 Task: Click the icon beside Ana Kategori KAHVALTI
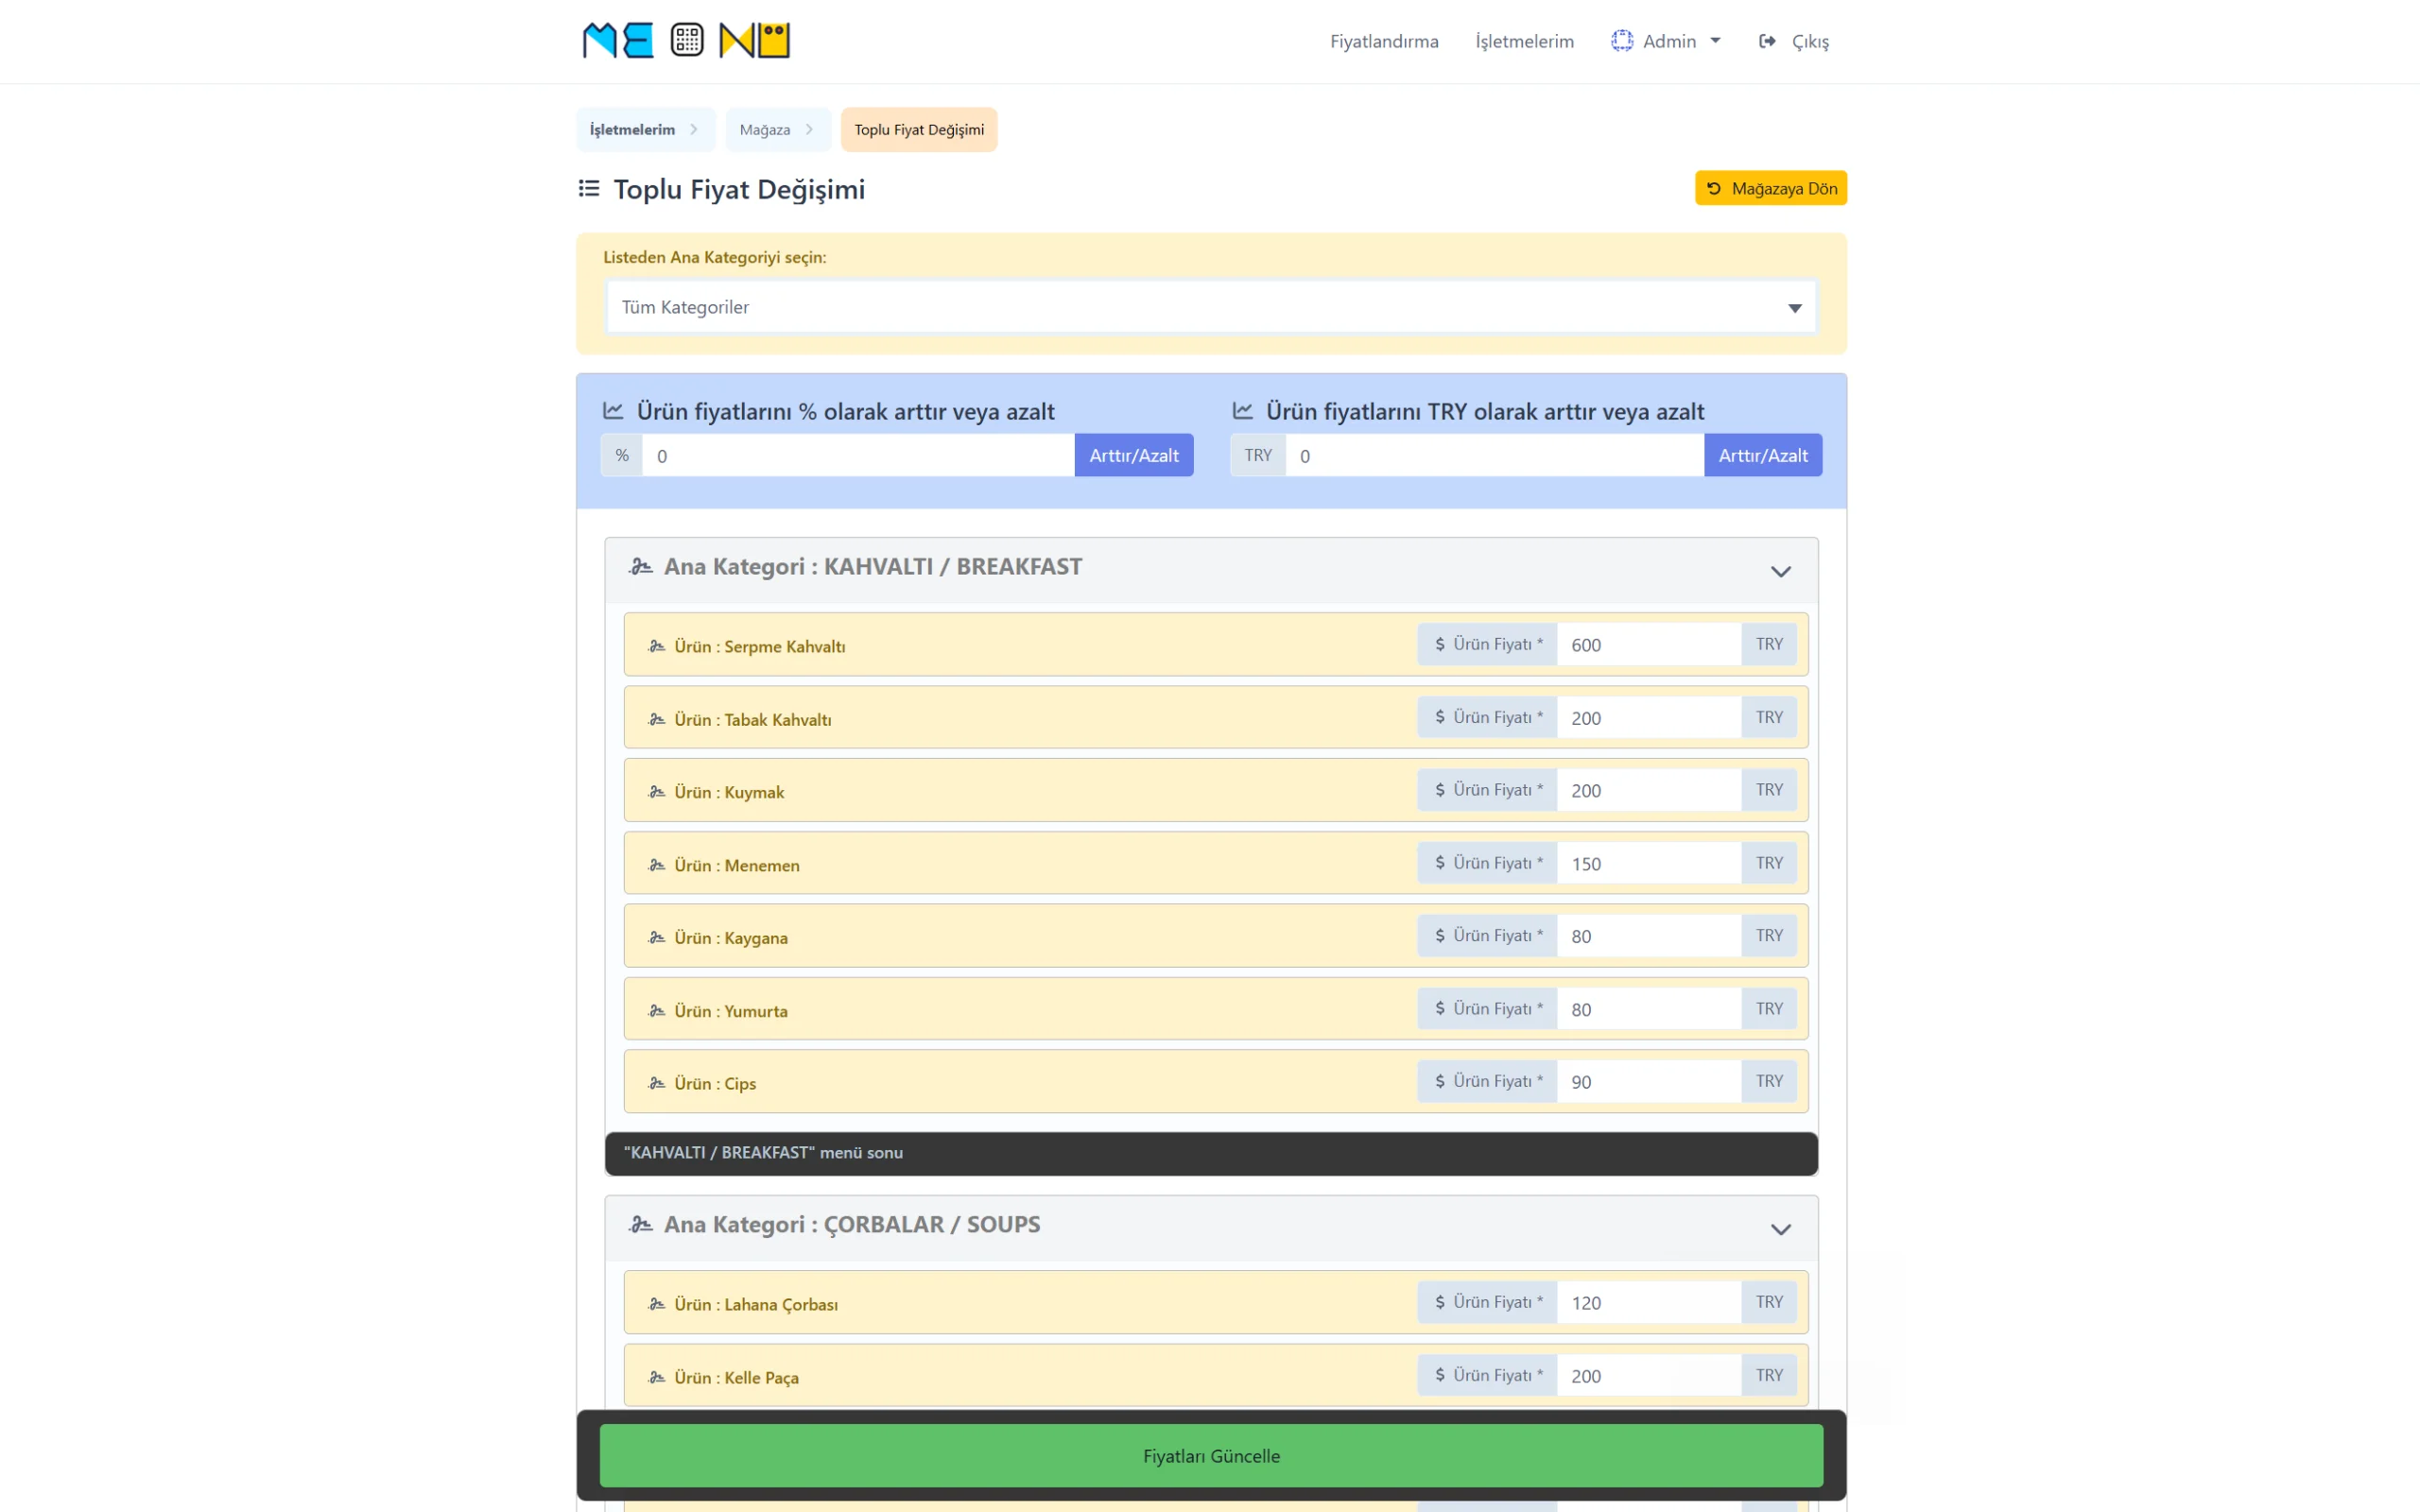pos(640,567)
